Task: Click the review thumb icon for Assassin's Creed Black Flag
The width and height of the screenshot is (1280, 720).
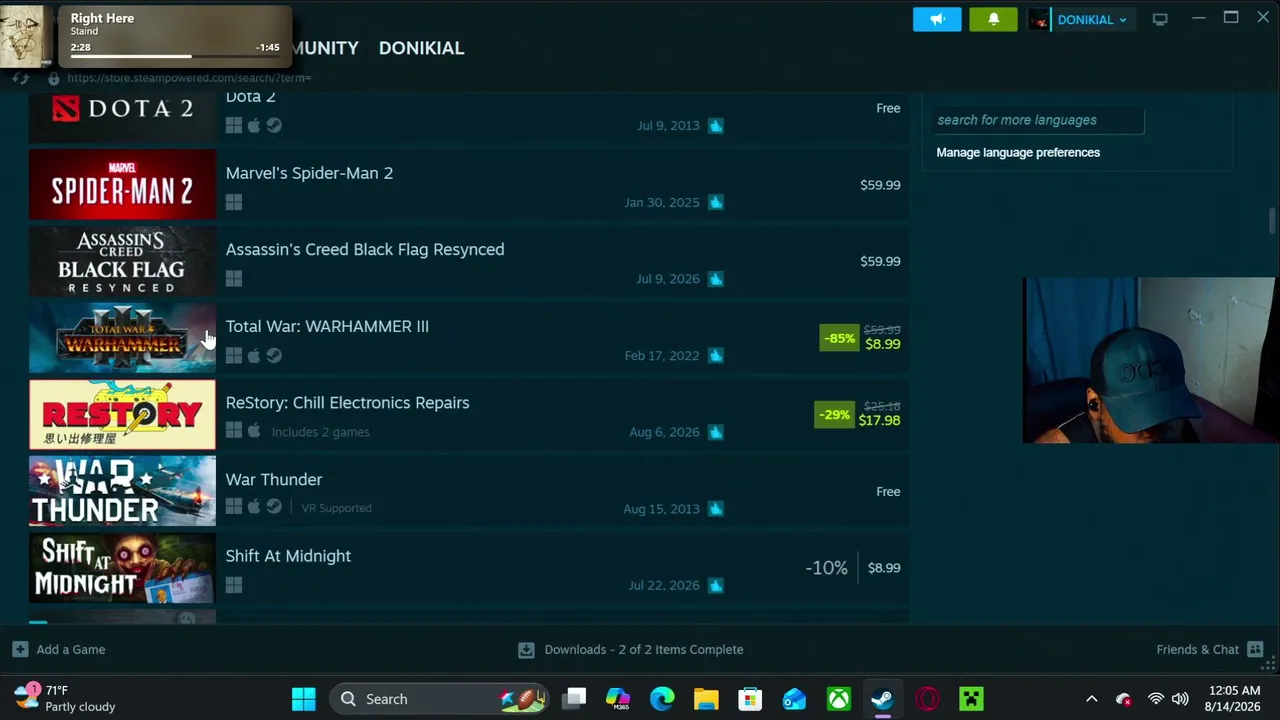Action: pyautogui.click(x=715, y=278)
